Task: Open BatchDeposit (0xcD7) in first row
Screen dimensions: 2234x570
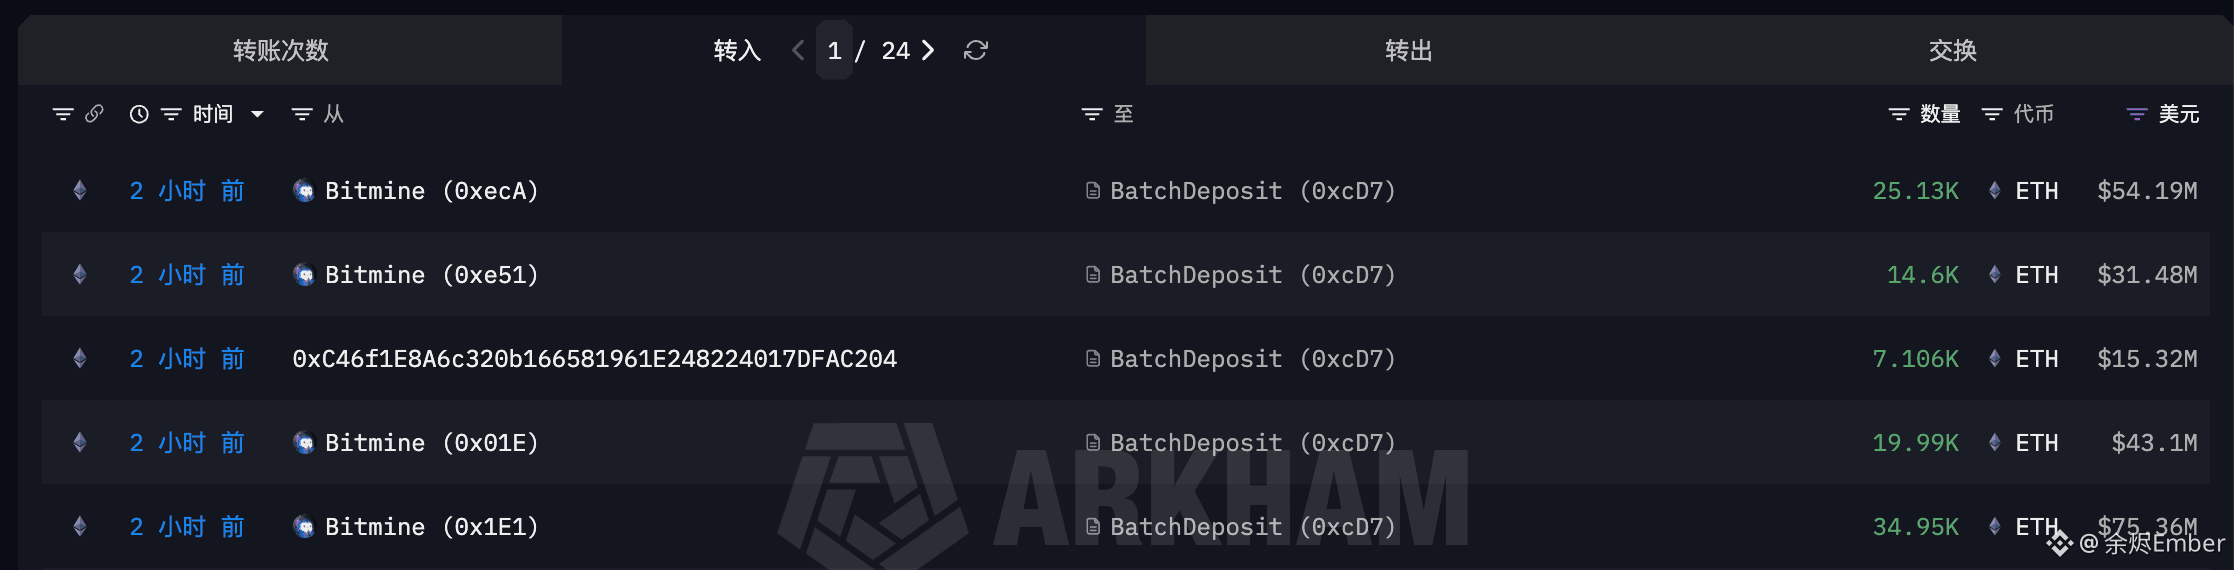Action: [1252, 191]
